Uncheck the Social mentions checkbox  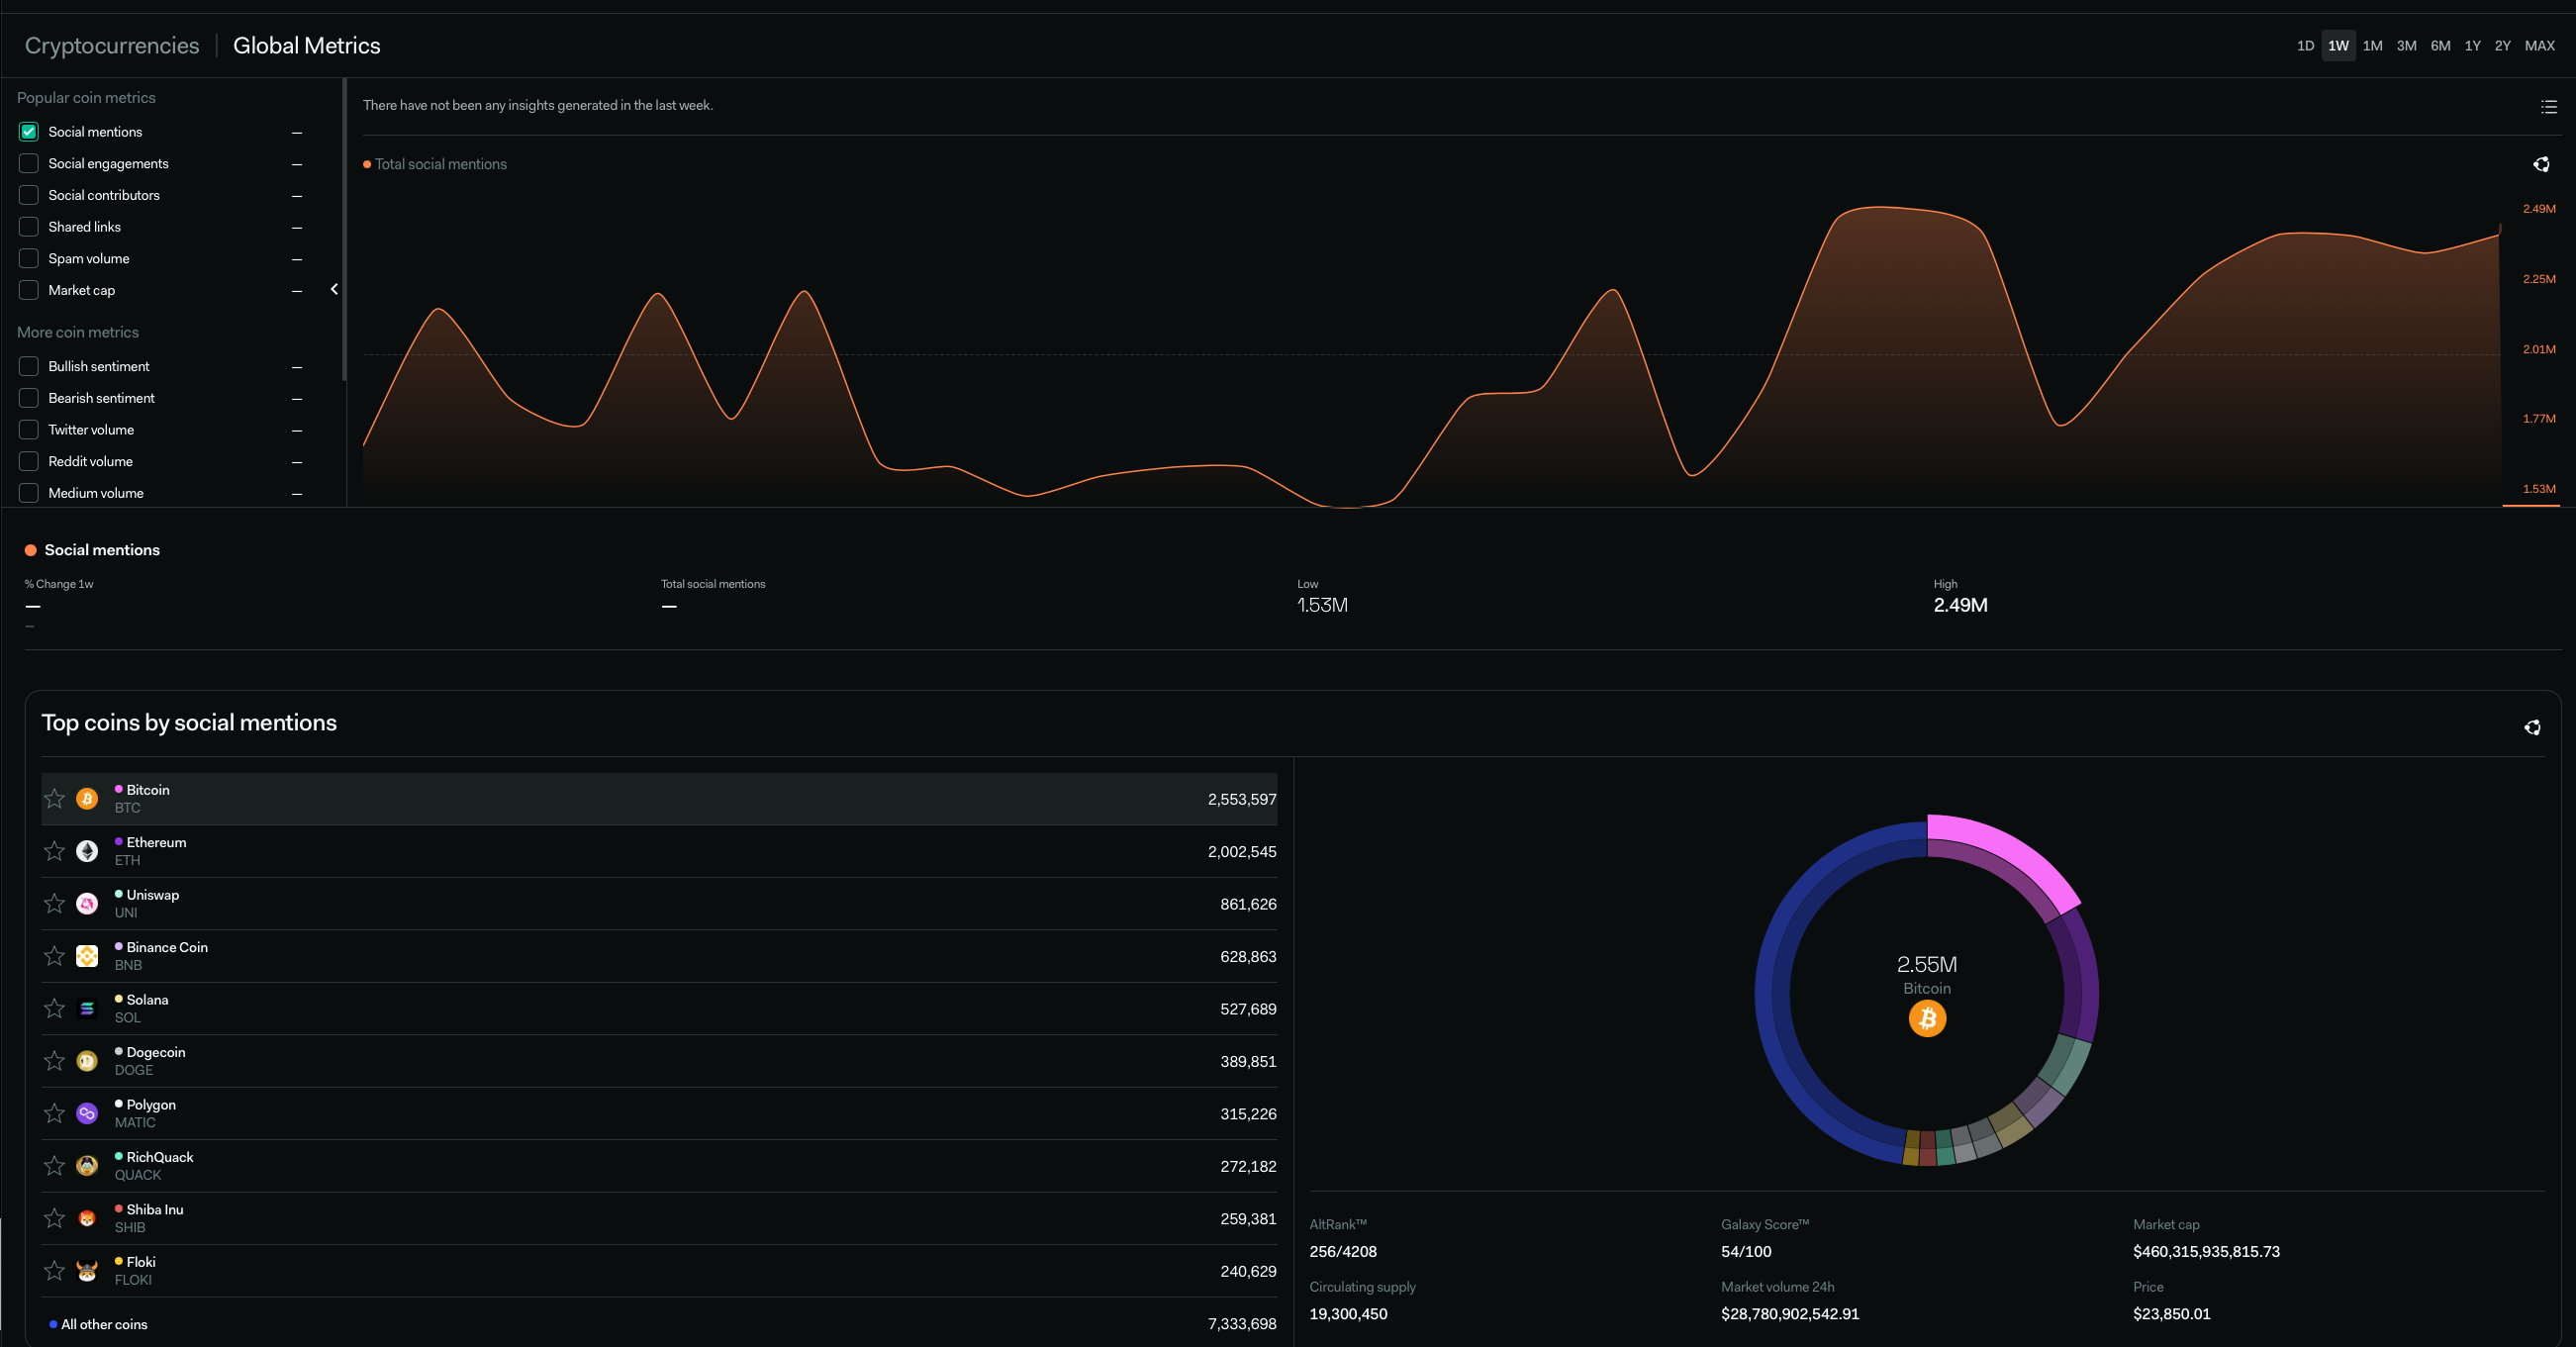(29, 132)
